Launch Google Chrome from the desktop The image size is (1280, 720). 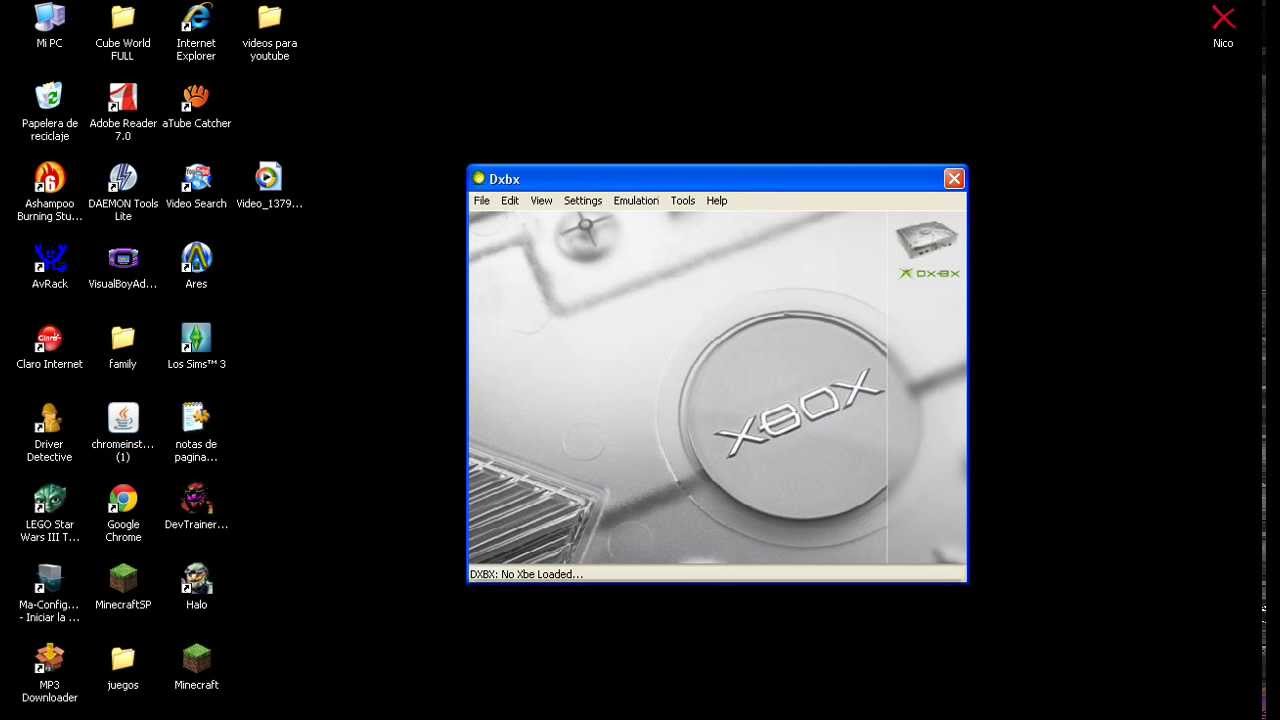[123, 513]
